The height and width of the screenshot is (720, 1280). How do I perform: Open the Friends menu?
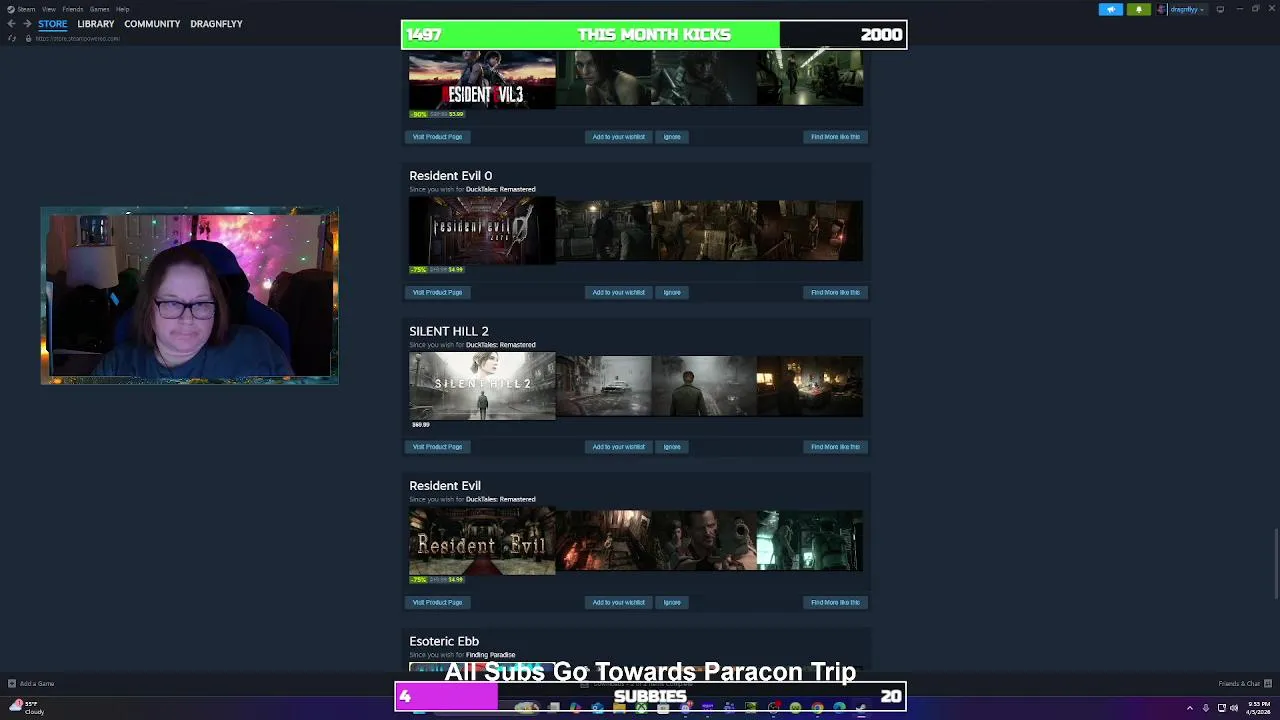(73, 9)
